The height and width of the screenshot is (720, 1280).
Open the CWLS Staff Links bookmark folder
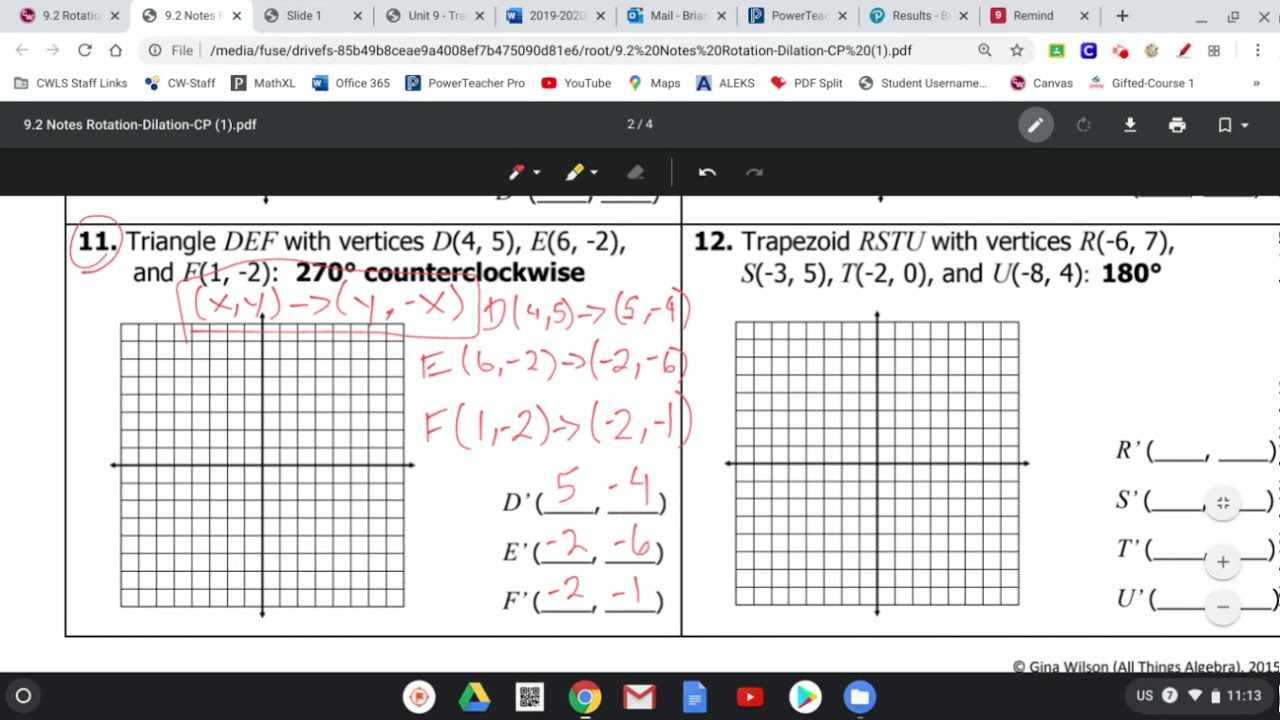point(71,83)
